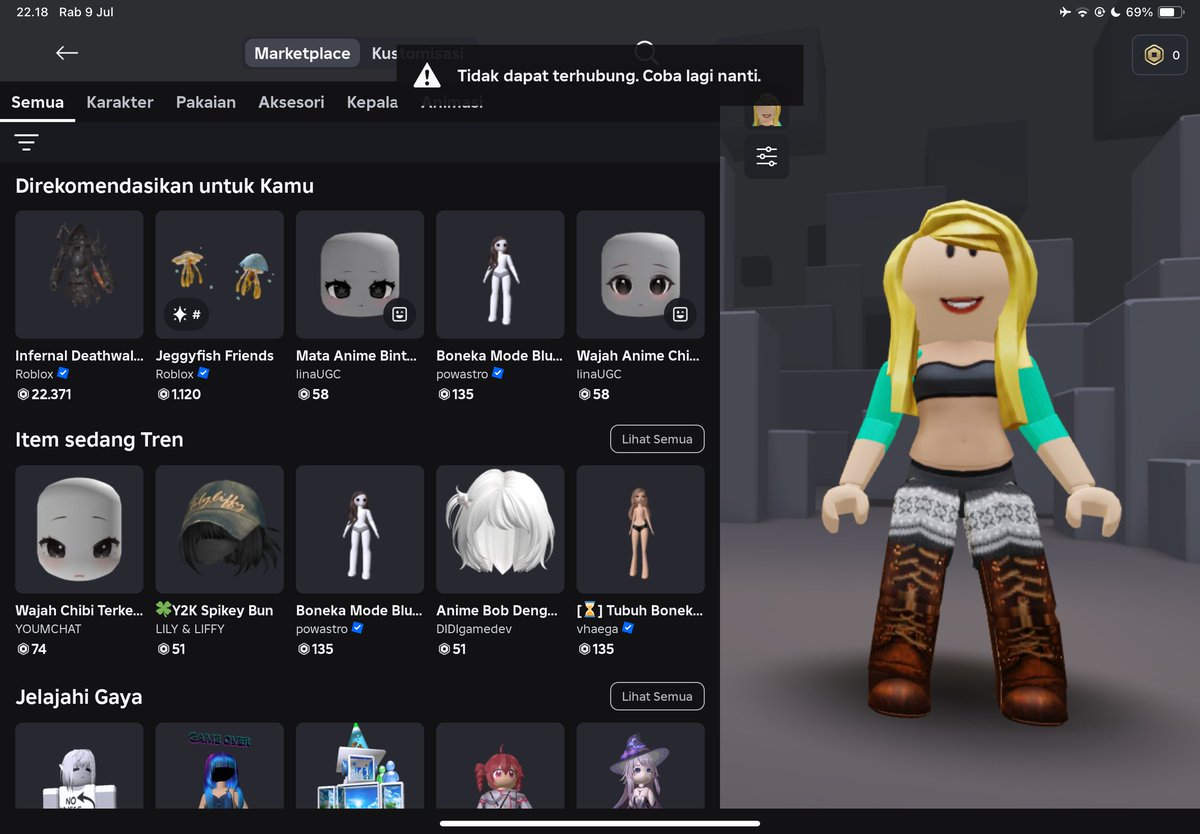Open the blue blocks style thumbnail

point(360,766)
